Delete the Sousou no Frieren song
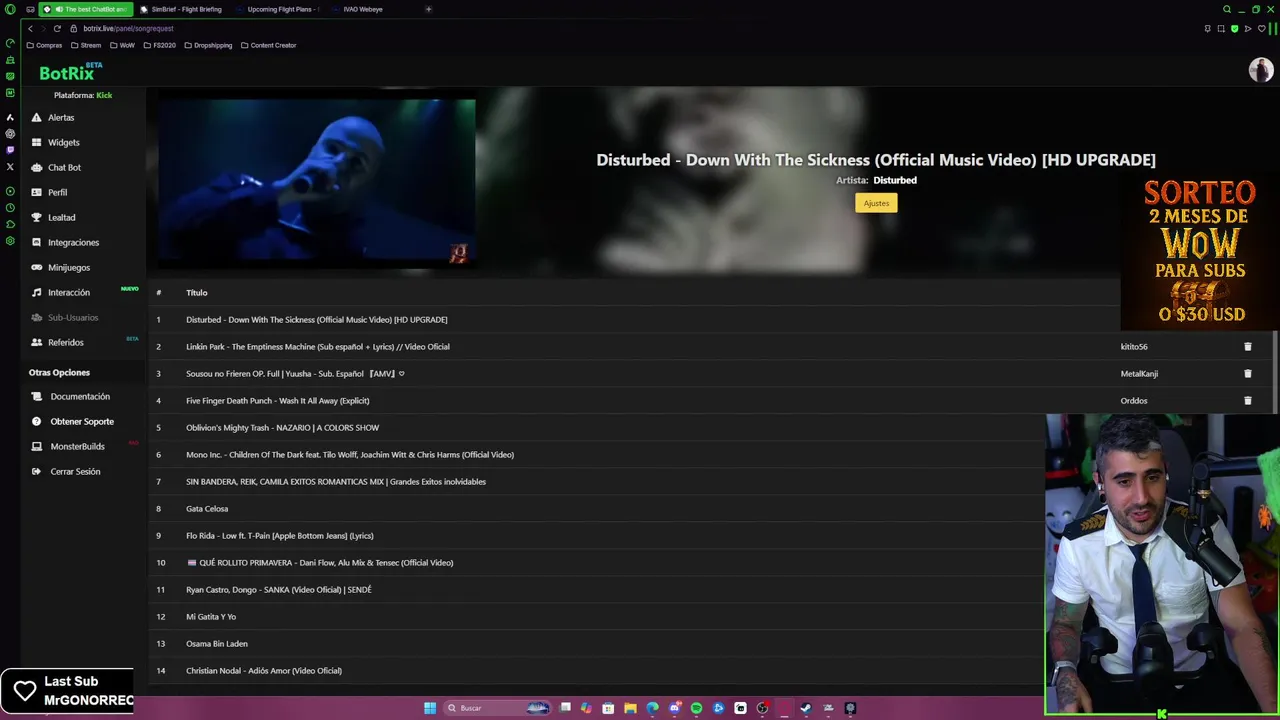This screenshot has width=1280, height=720. click(1247, 373)
